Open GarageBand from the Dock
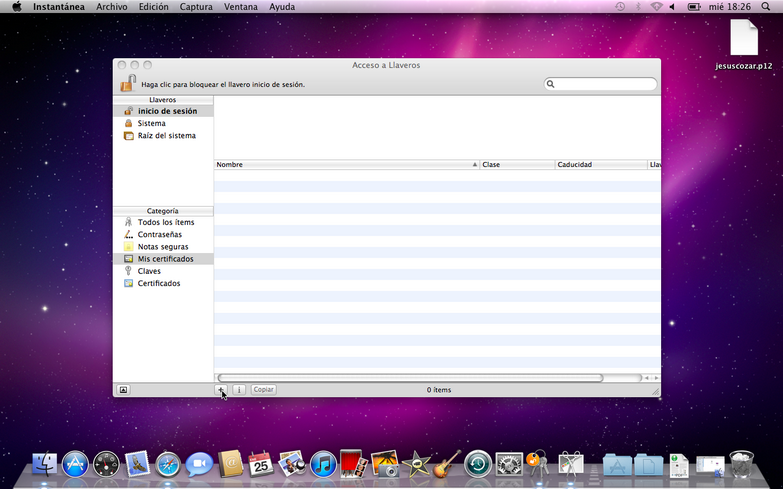Image resolution: width=783 pixels, height=489 pixels. (x=446, y=464)
